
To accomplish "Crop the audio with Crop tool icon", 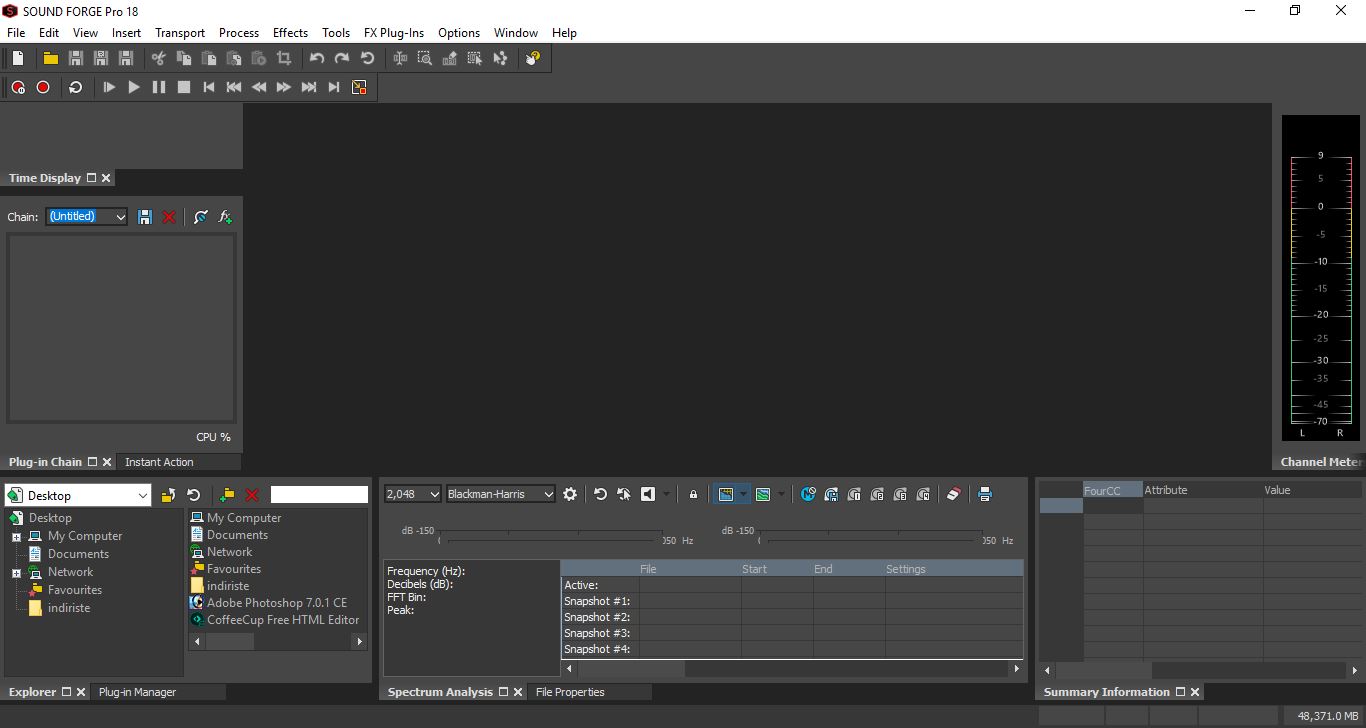I will pos(284,58).
